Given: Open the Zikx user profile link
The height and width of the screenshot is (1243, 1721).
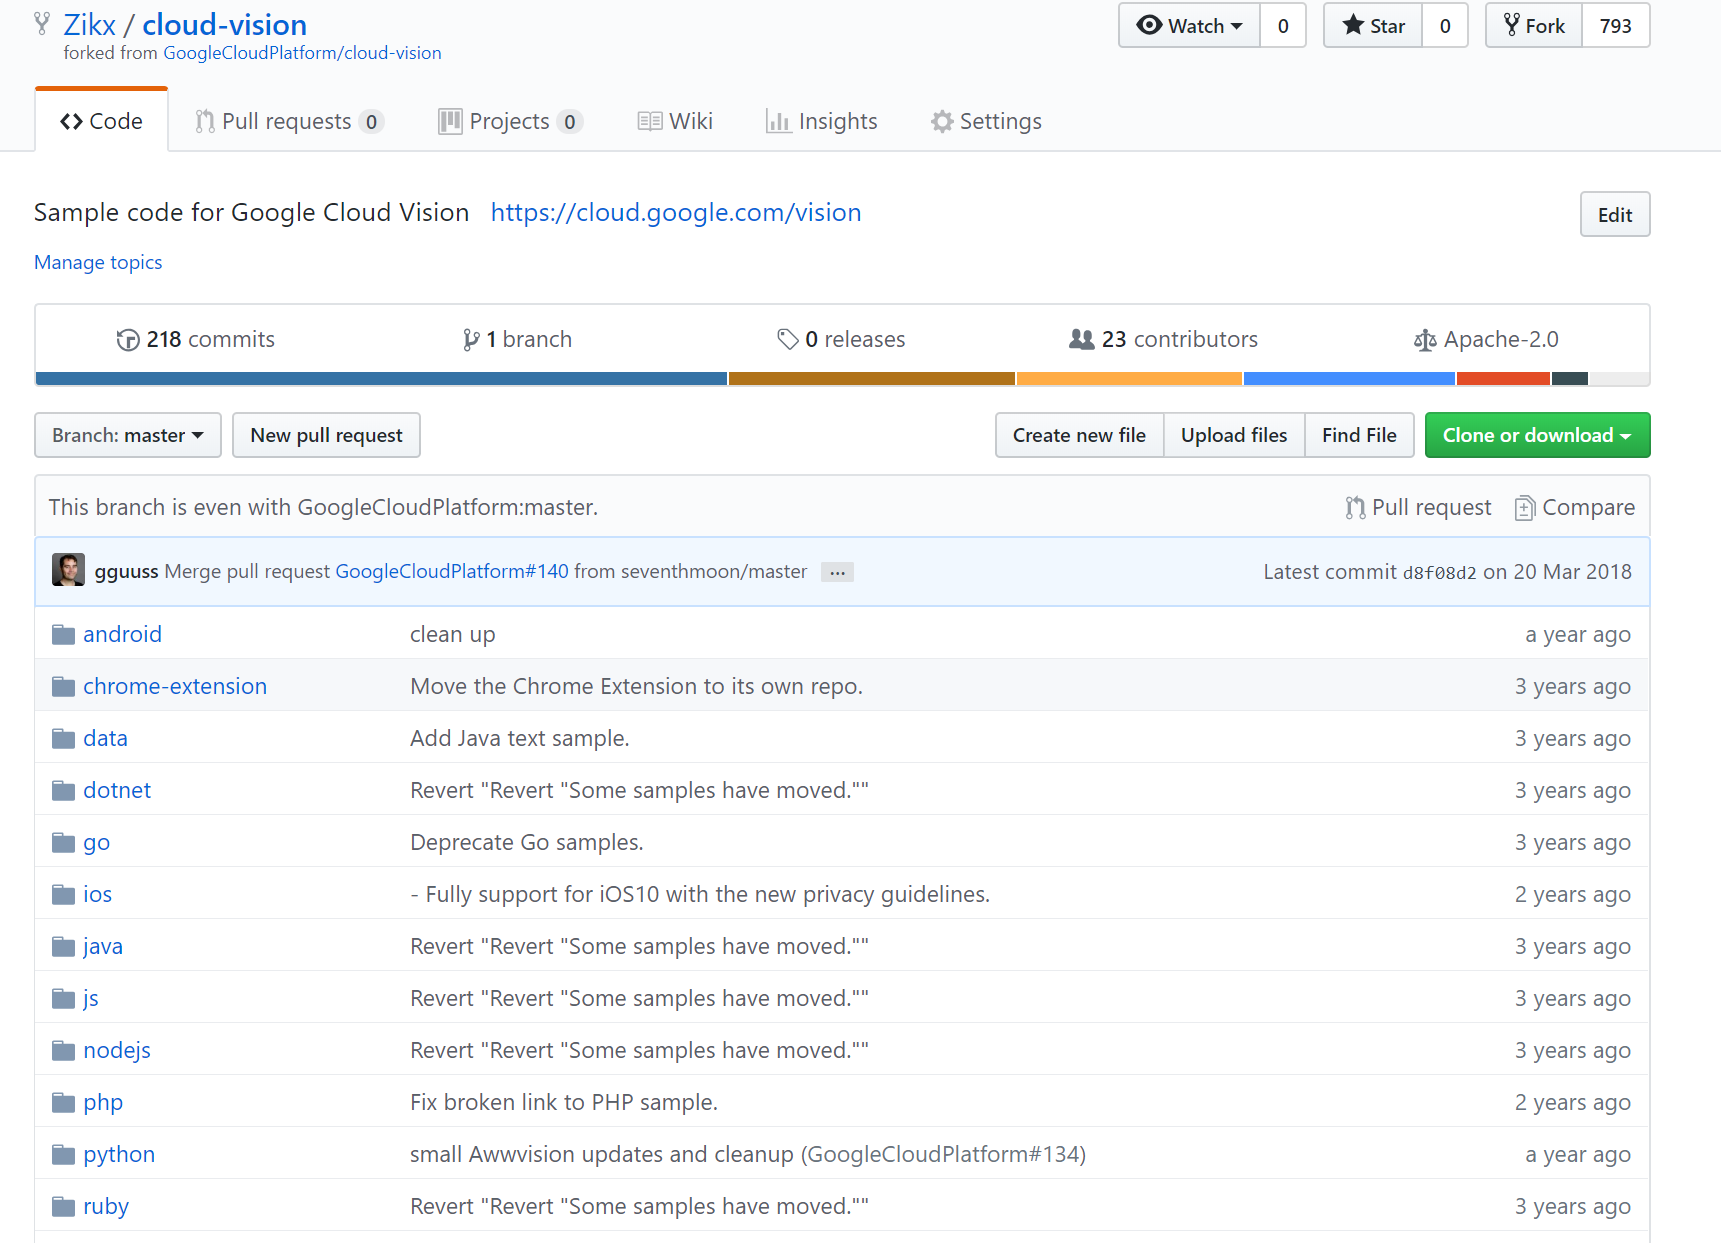Looking at the screenshot, I should (x=90, y=24).
